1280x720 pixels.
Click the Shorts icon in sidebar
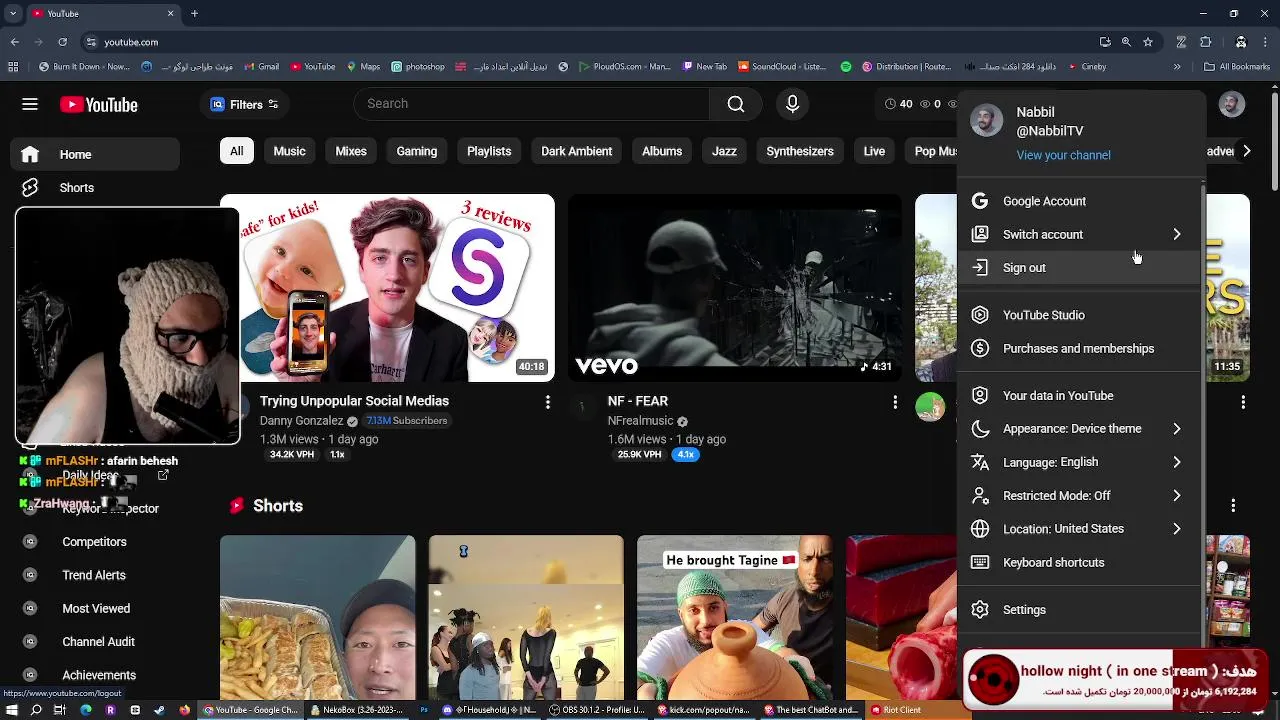pos(30,188)
